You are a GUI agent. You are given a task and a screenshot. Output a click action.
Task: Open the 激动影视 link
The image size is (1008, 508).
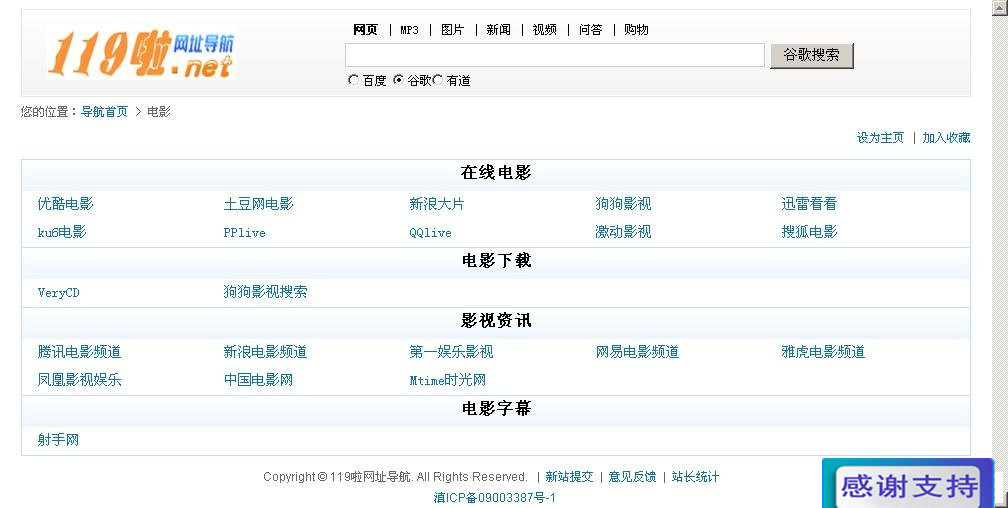coord(623,232)
